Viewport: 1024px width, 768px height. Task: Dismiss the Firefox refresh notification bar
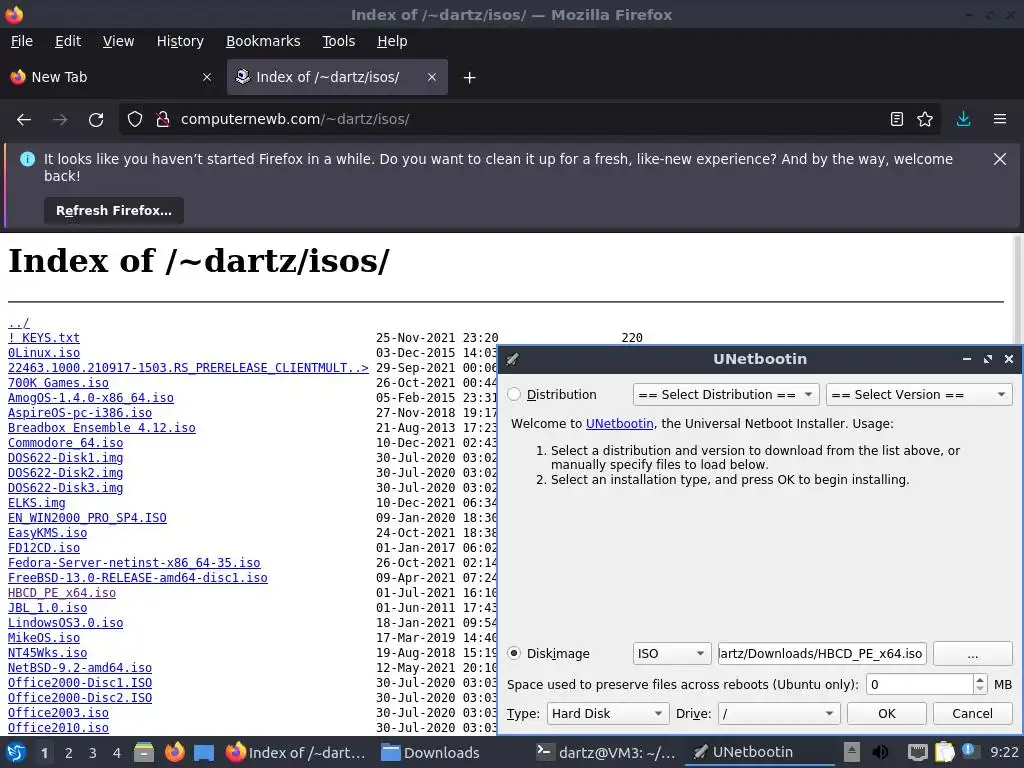click(x=1000, y=159)
